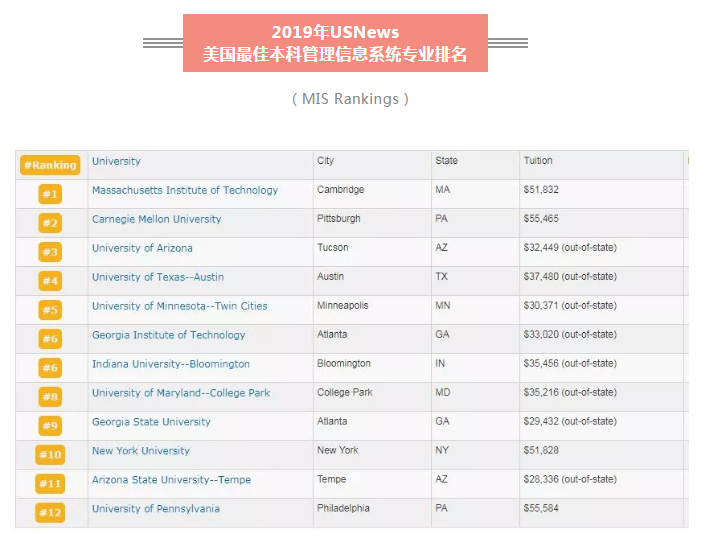
Task: Click the #6 badge beside Indiana University
Action: point(50,368)
